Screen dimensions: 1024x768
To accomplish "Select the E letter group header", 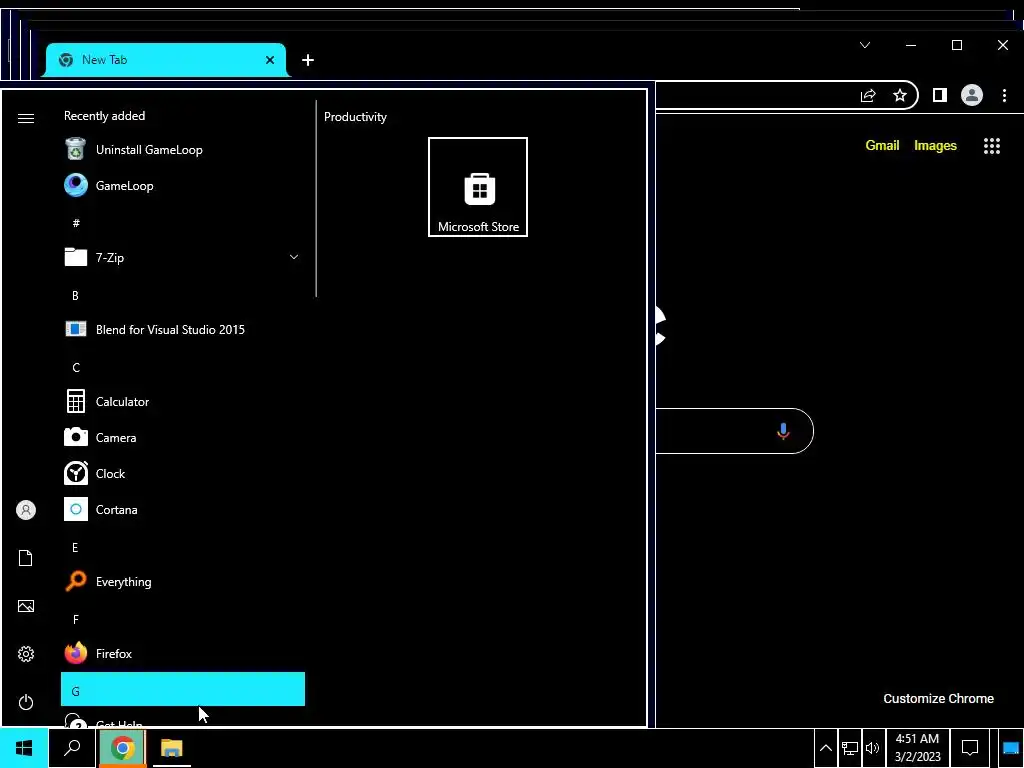I will pyautogui.click(x=183, y=547).
